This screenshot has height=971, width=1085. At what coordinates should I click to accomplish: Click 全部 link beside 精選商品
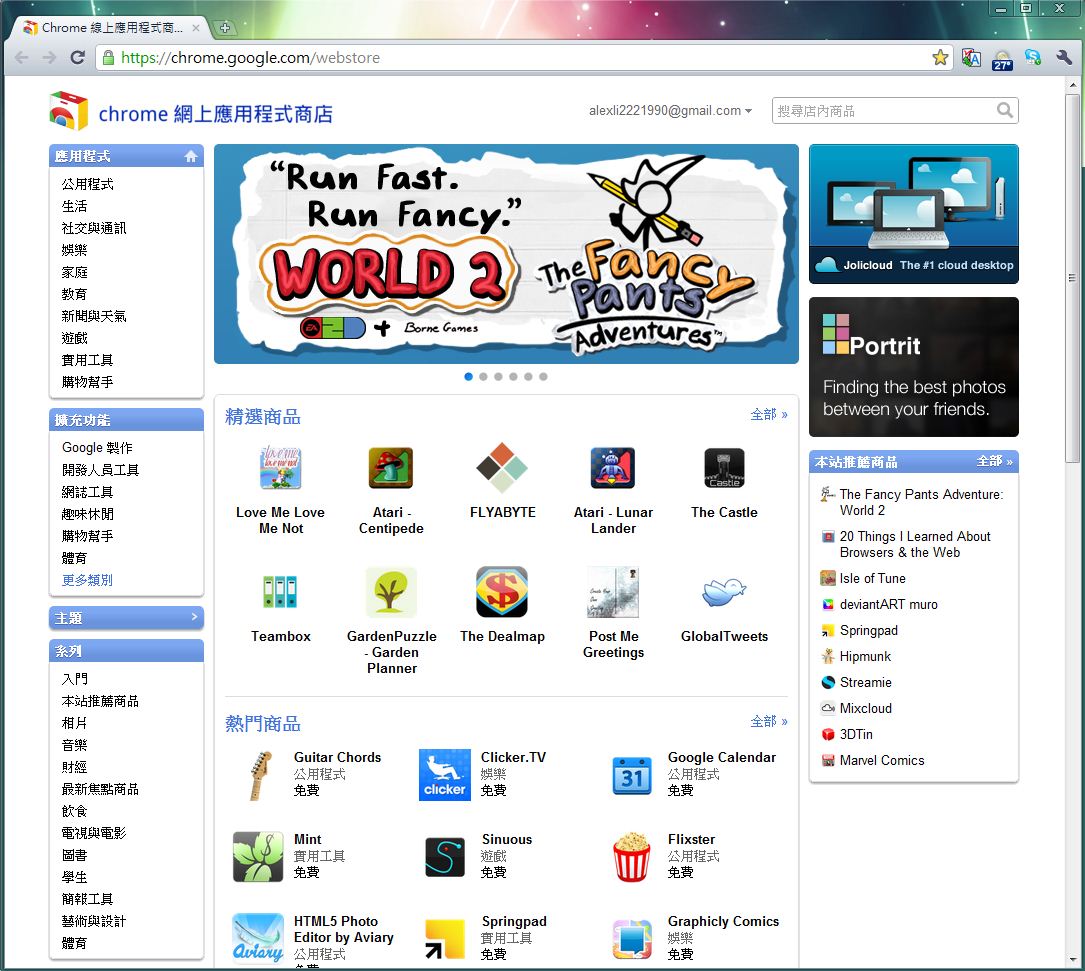click(x=768, y=414)
